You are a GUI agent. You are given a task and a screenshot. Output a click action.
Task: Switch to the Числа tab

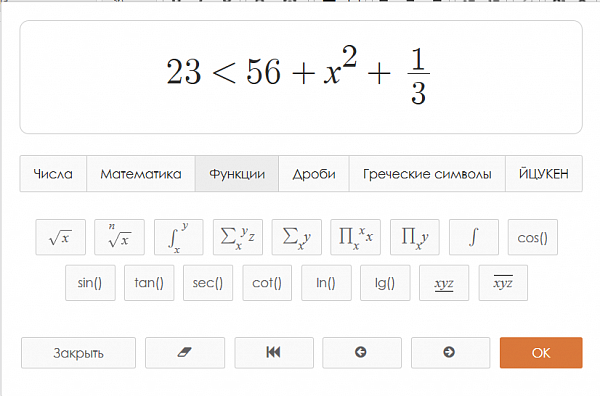coord(53,174)
